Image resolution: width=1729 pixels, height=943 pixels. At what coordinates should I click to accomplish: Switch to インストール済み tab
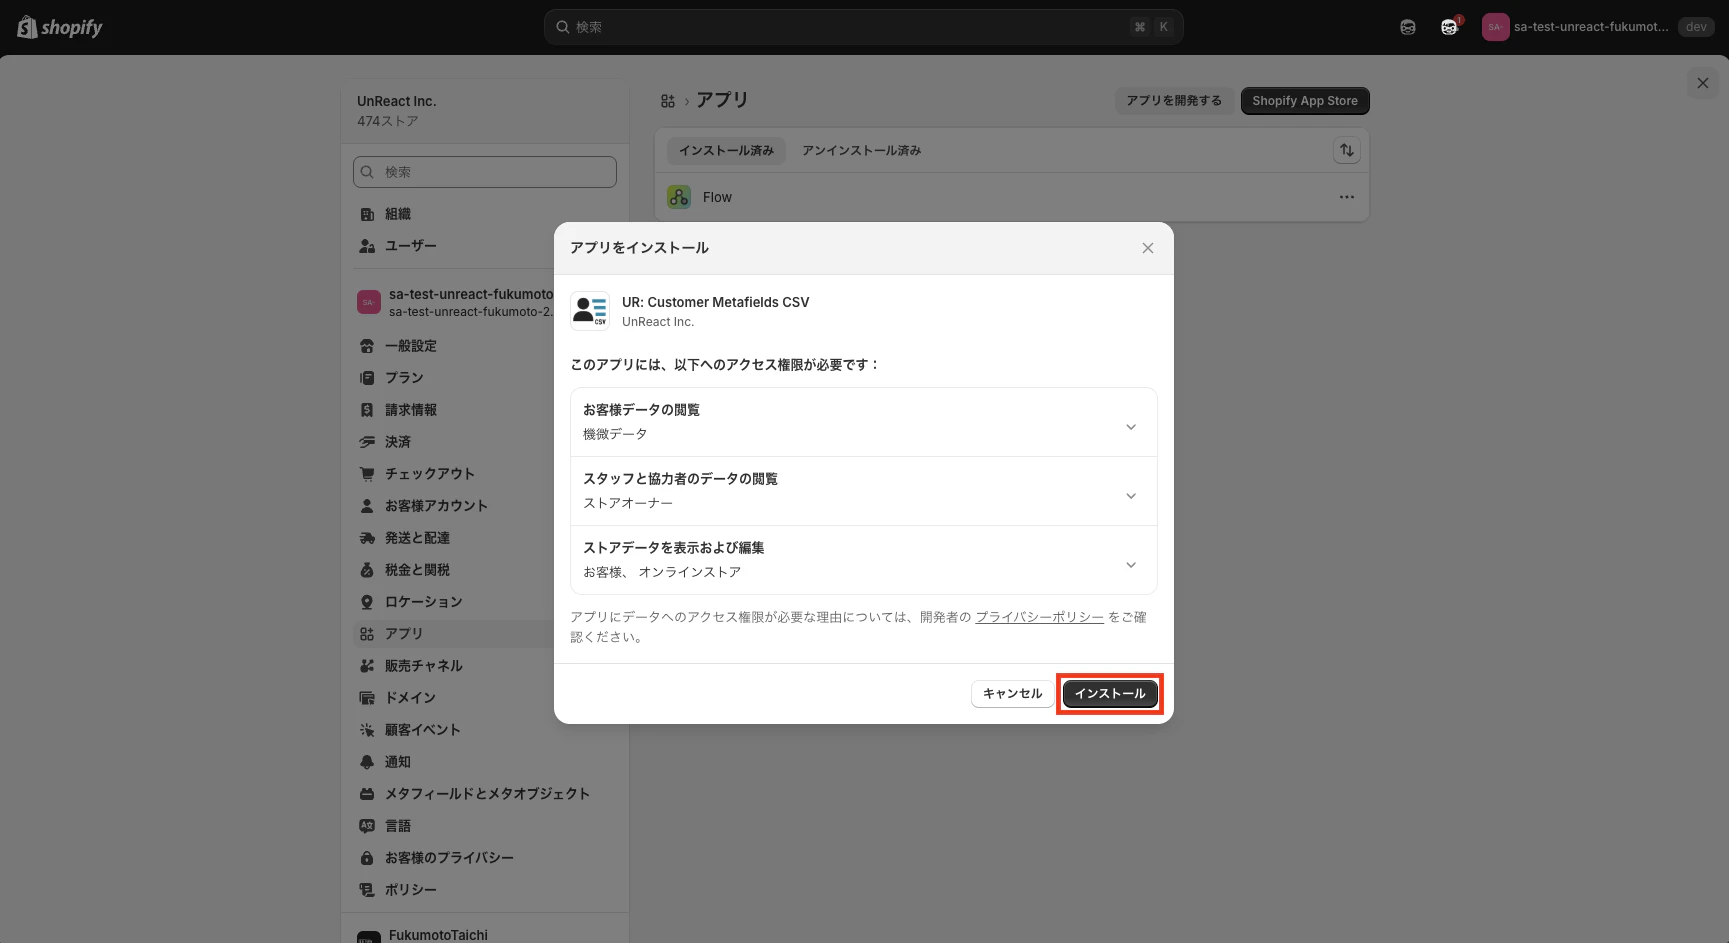tap(726, 151)
